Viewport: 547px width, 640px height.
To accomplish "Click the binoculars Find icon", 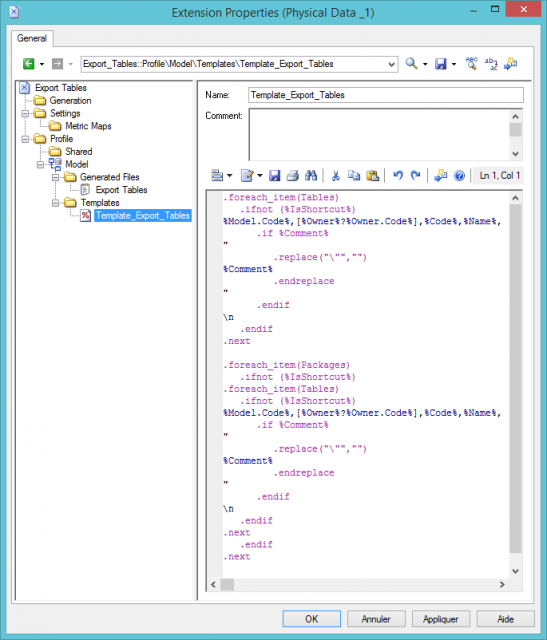I will [311, 176].
